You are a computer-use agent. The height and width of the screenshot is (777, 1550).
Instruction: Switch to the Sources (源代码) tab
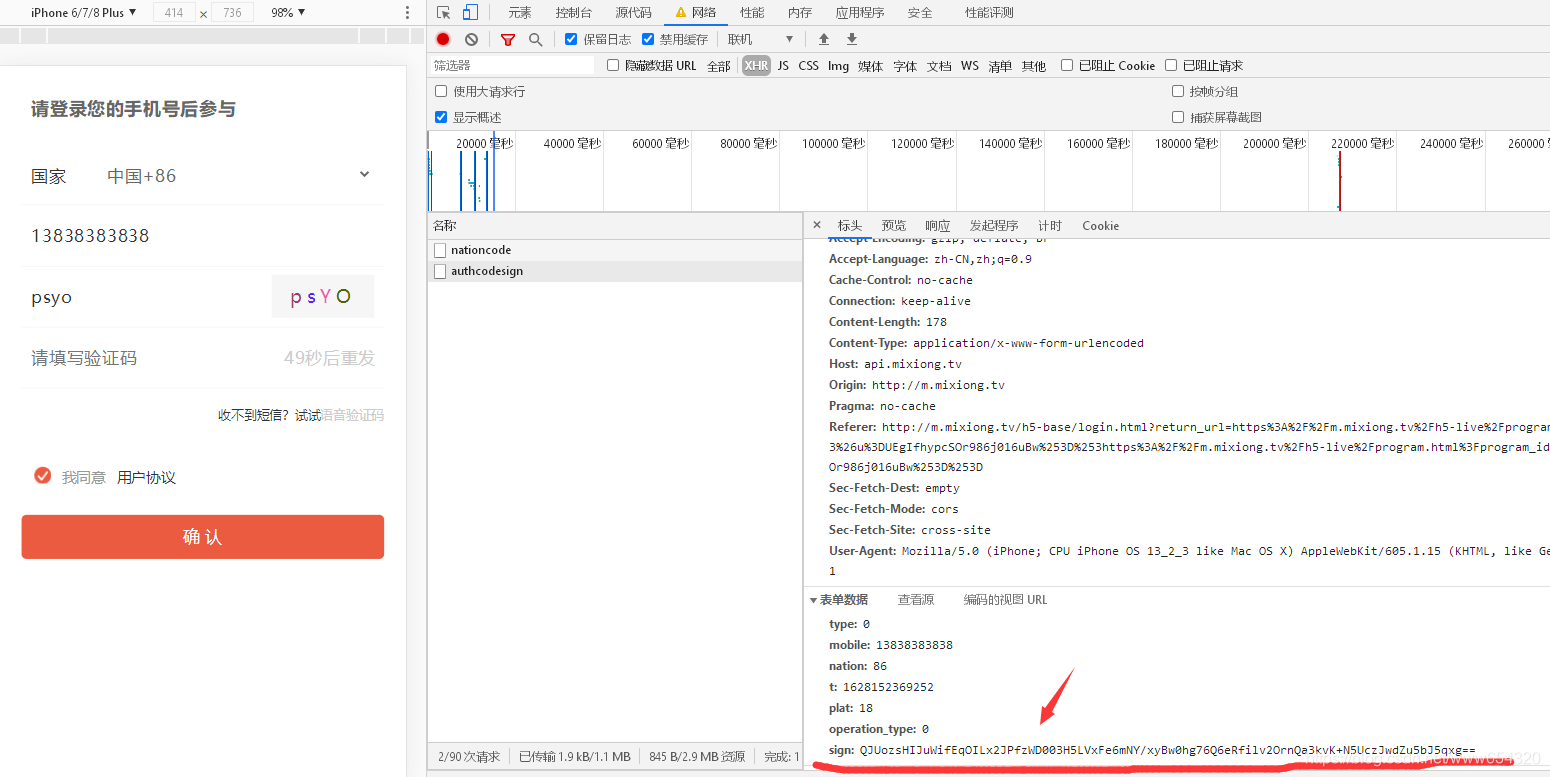tap(633, 13)
